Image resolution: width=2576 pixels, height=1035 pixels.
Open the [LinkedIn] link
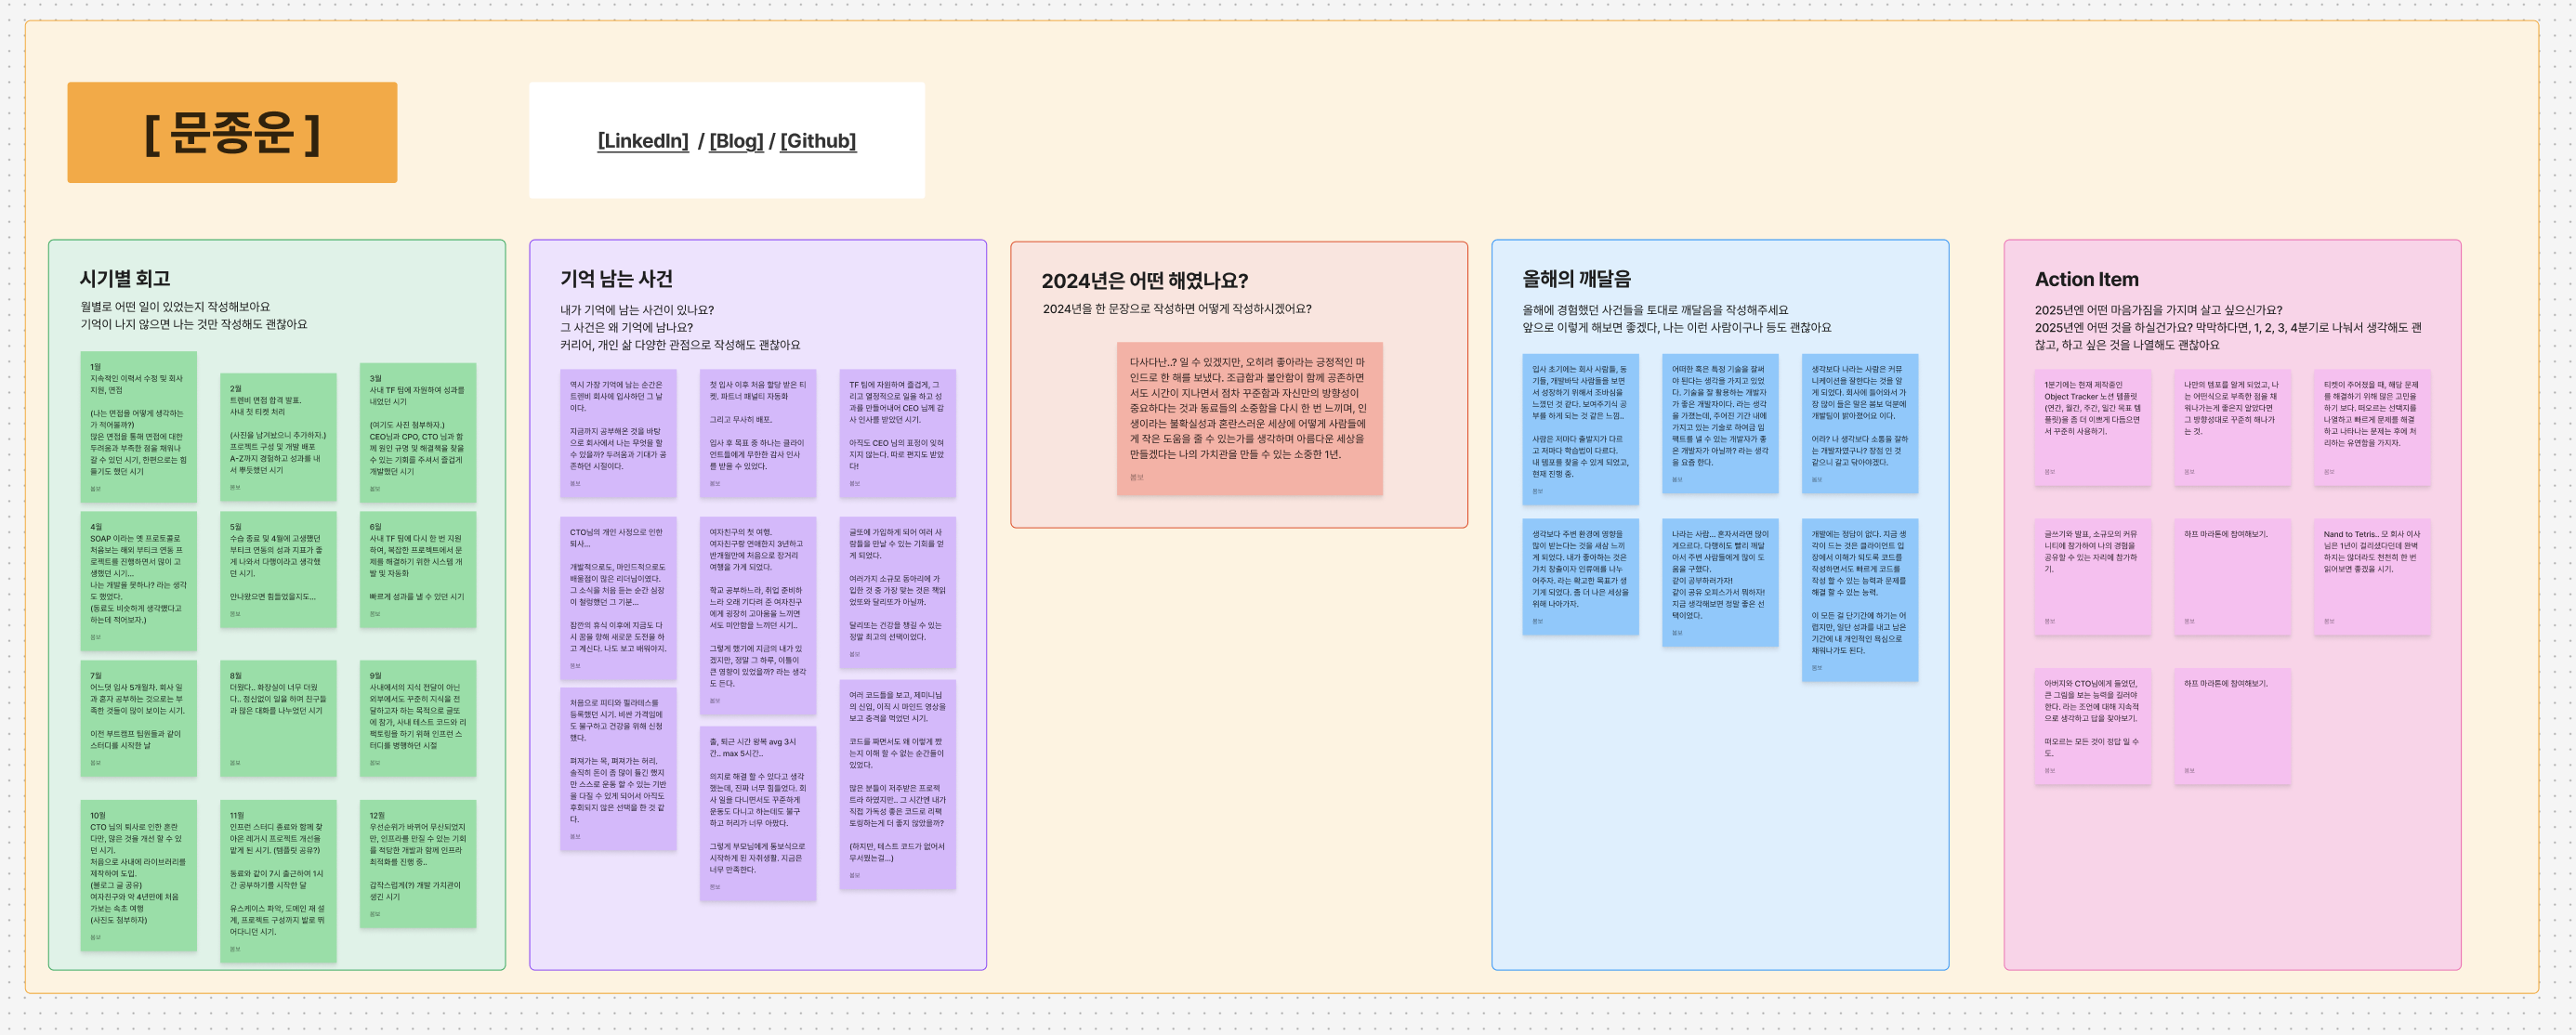(642, 141)
